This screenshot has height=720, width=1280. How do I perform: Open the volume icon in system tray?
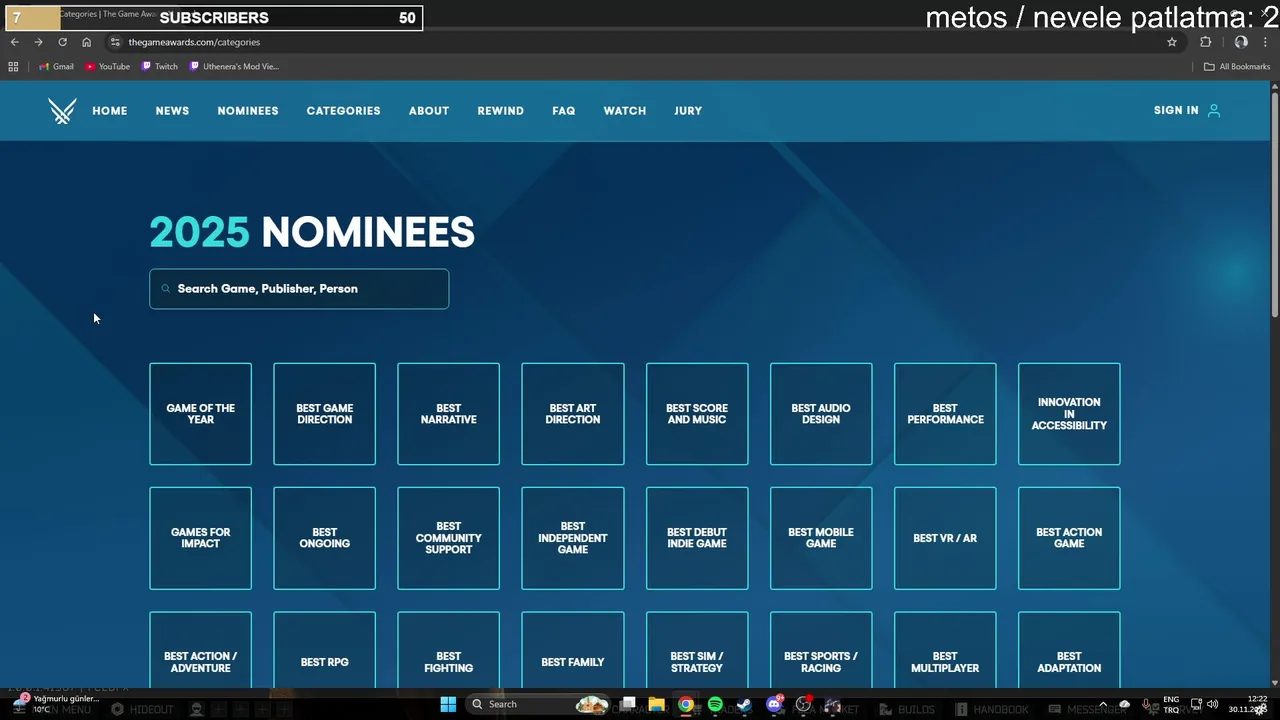click(x=1212, y=704)
